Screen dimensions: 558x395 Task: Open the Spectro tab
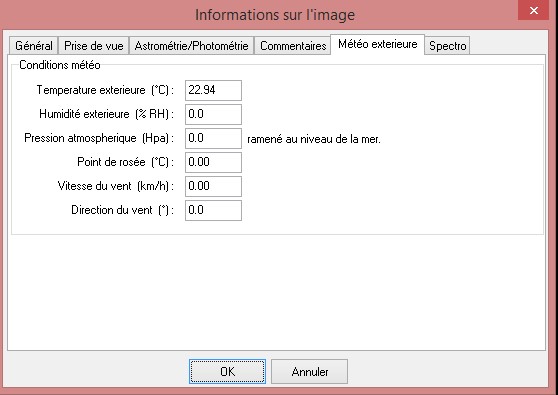pyautogui.click(x=447, y=46)
